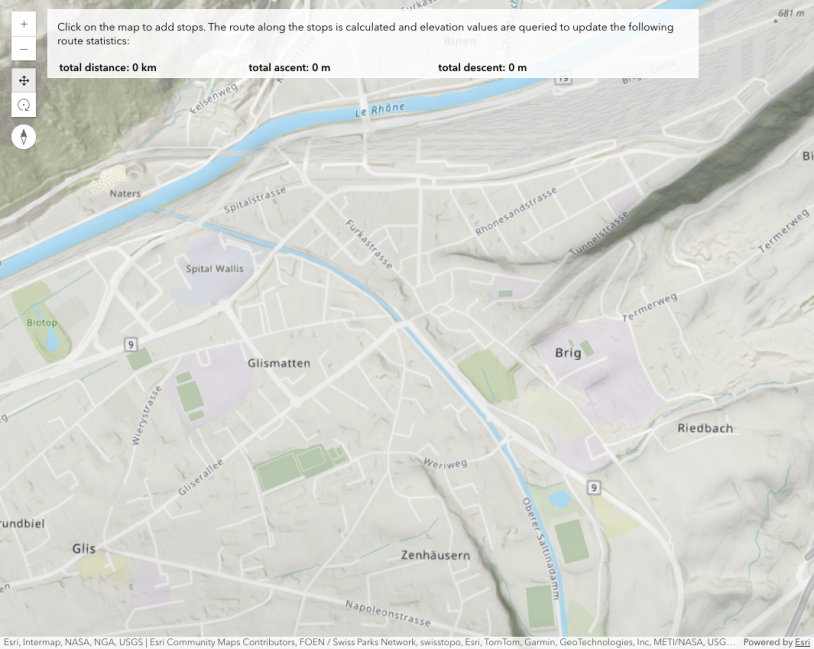Reset map orientation with the compass
Image resolution: width=814 pixels, height=649 pixels.
pyautogui.click(x=24, y=137)
